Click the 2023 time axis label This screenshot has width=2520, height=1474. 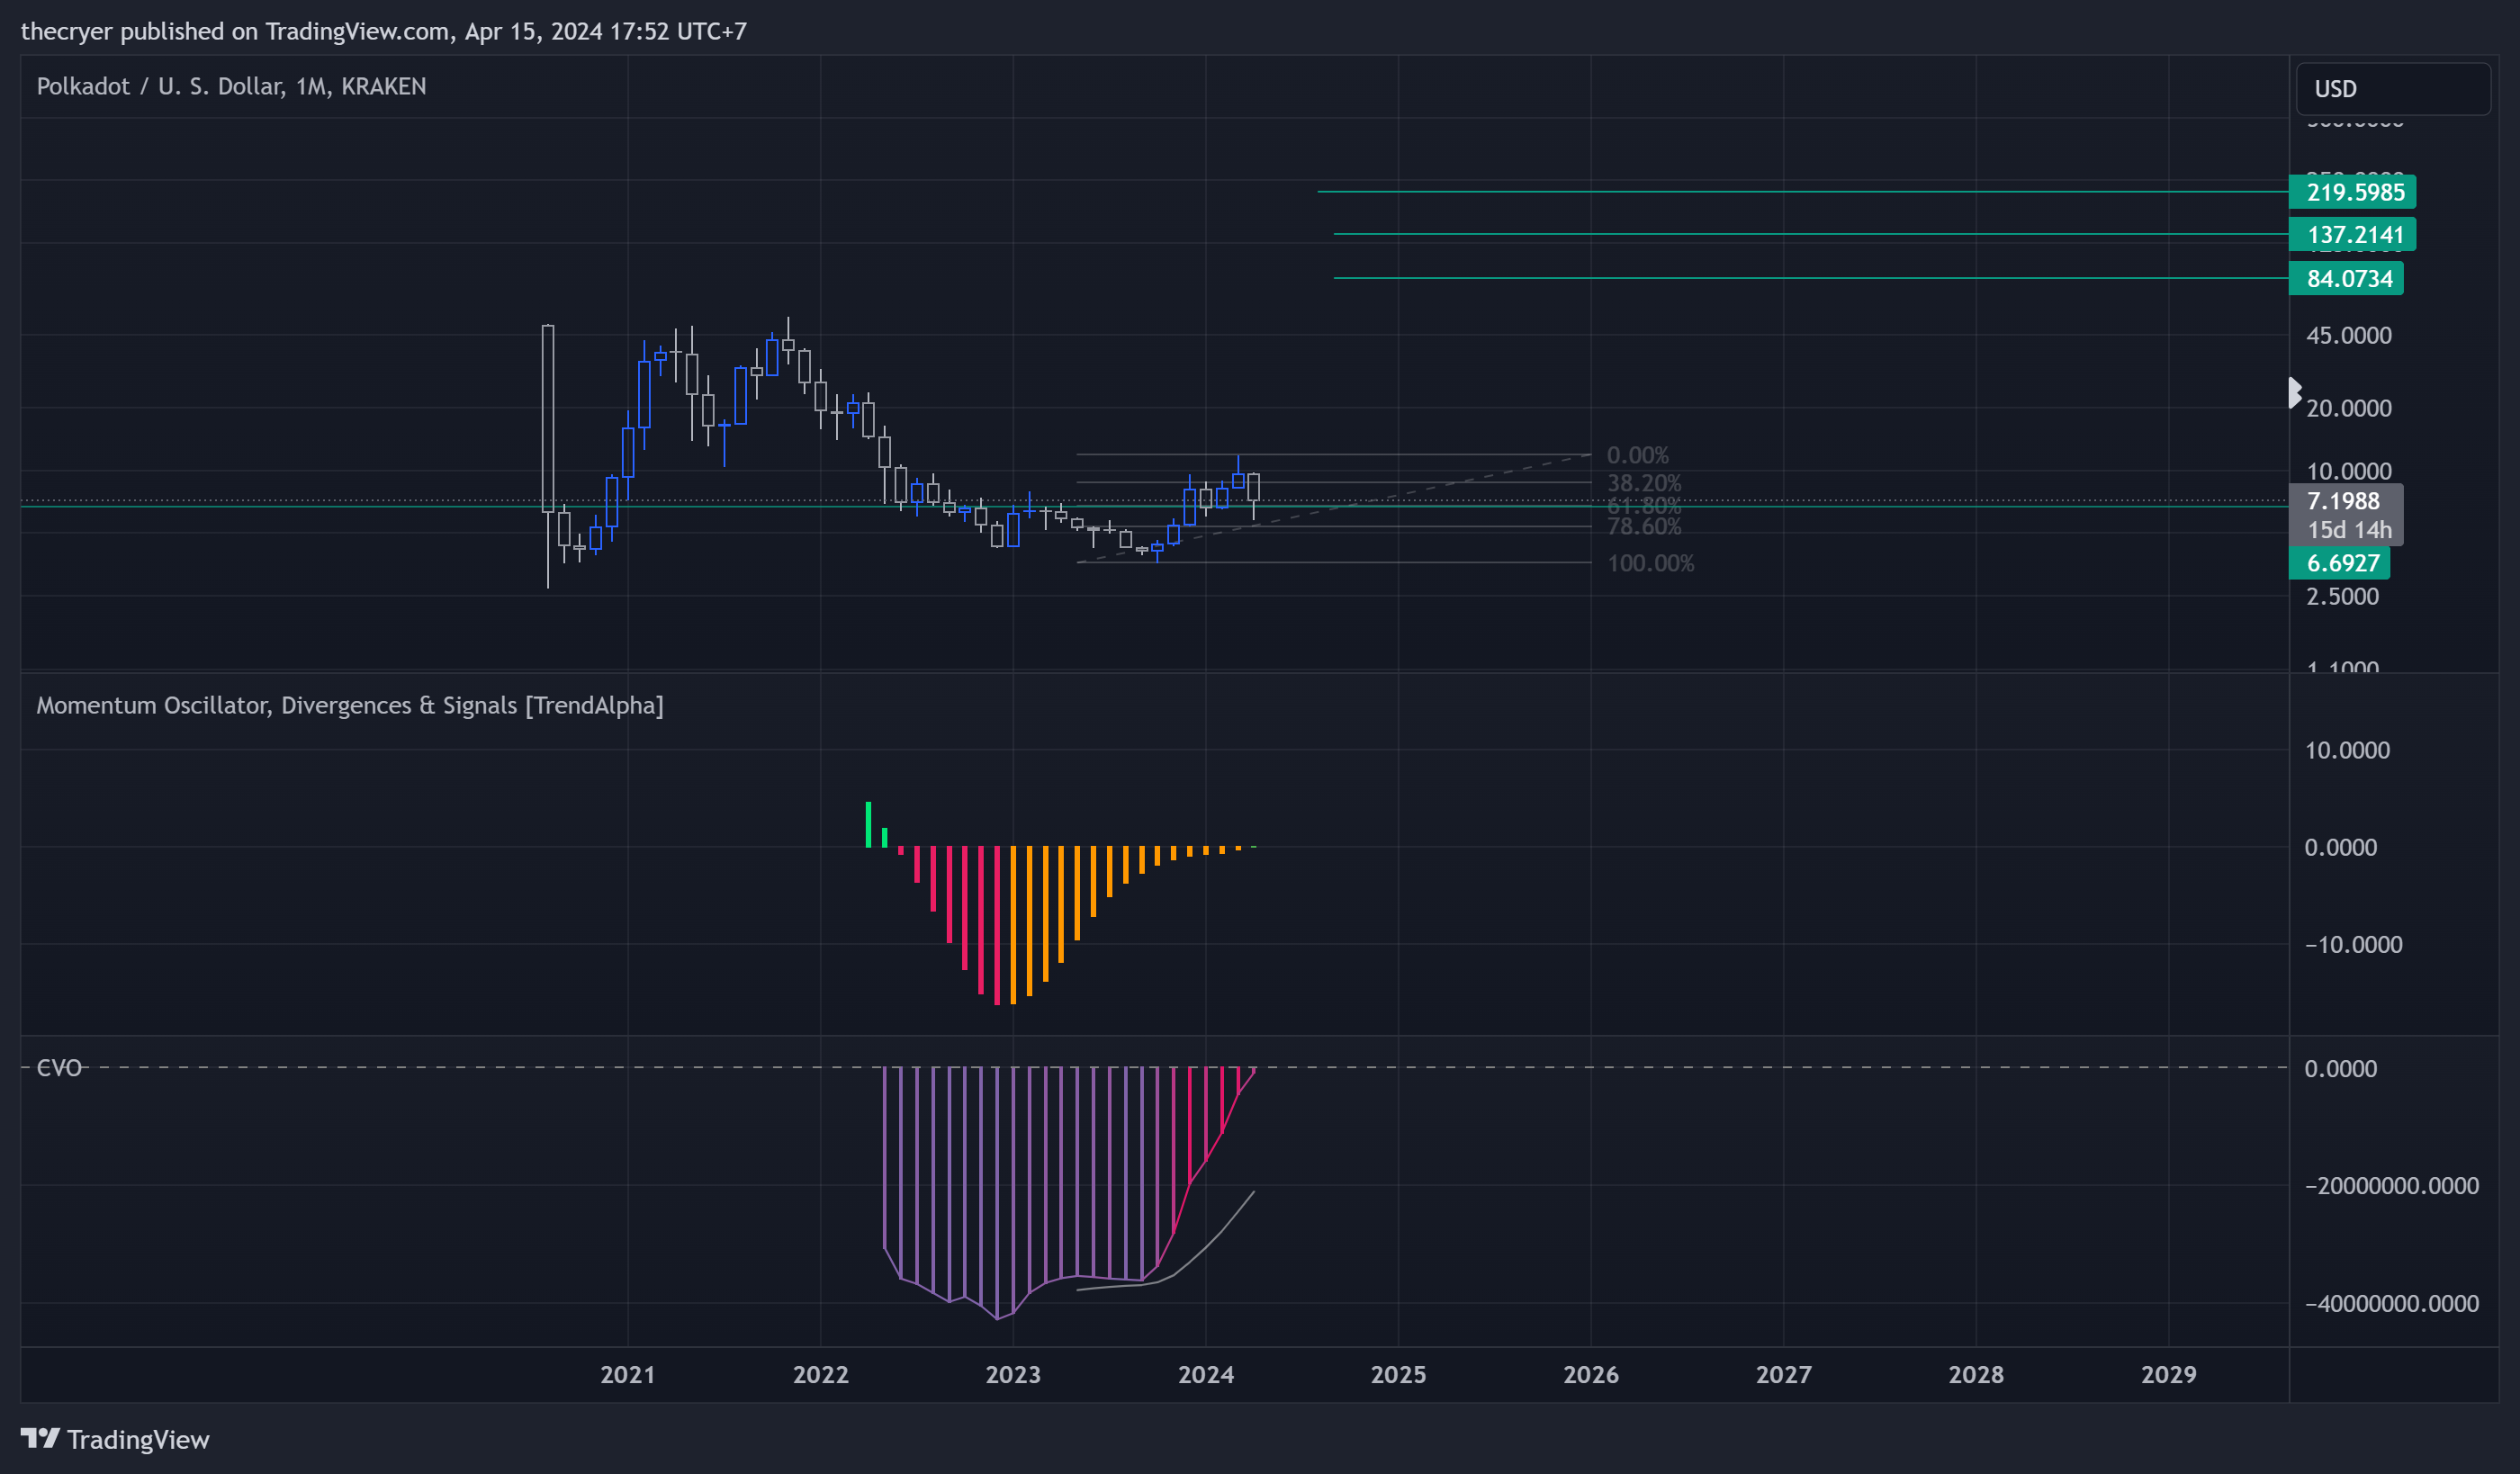pyautogui.click(x=1013, y=1374)
